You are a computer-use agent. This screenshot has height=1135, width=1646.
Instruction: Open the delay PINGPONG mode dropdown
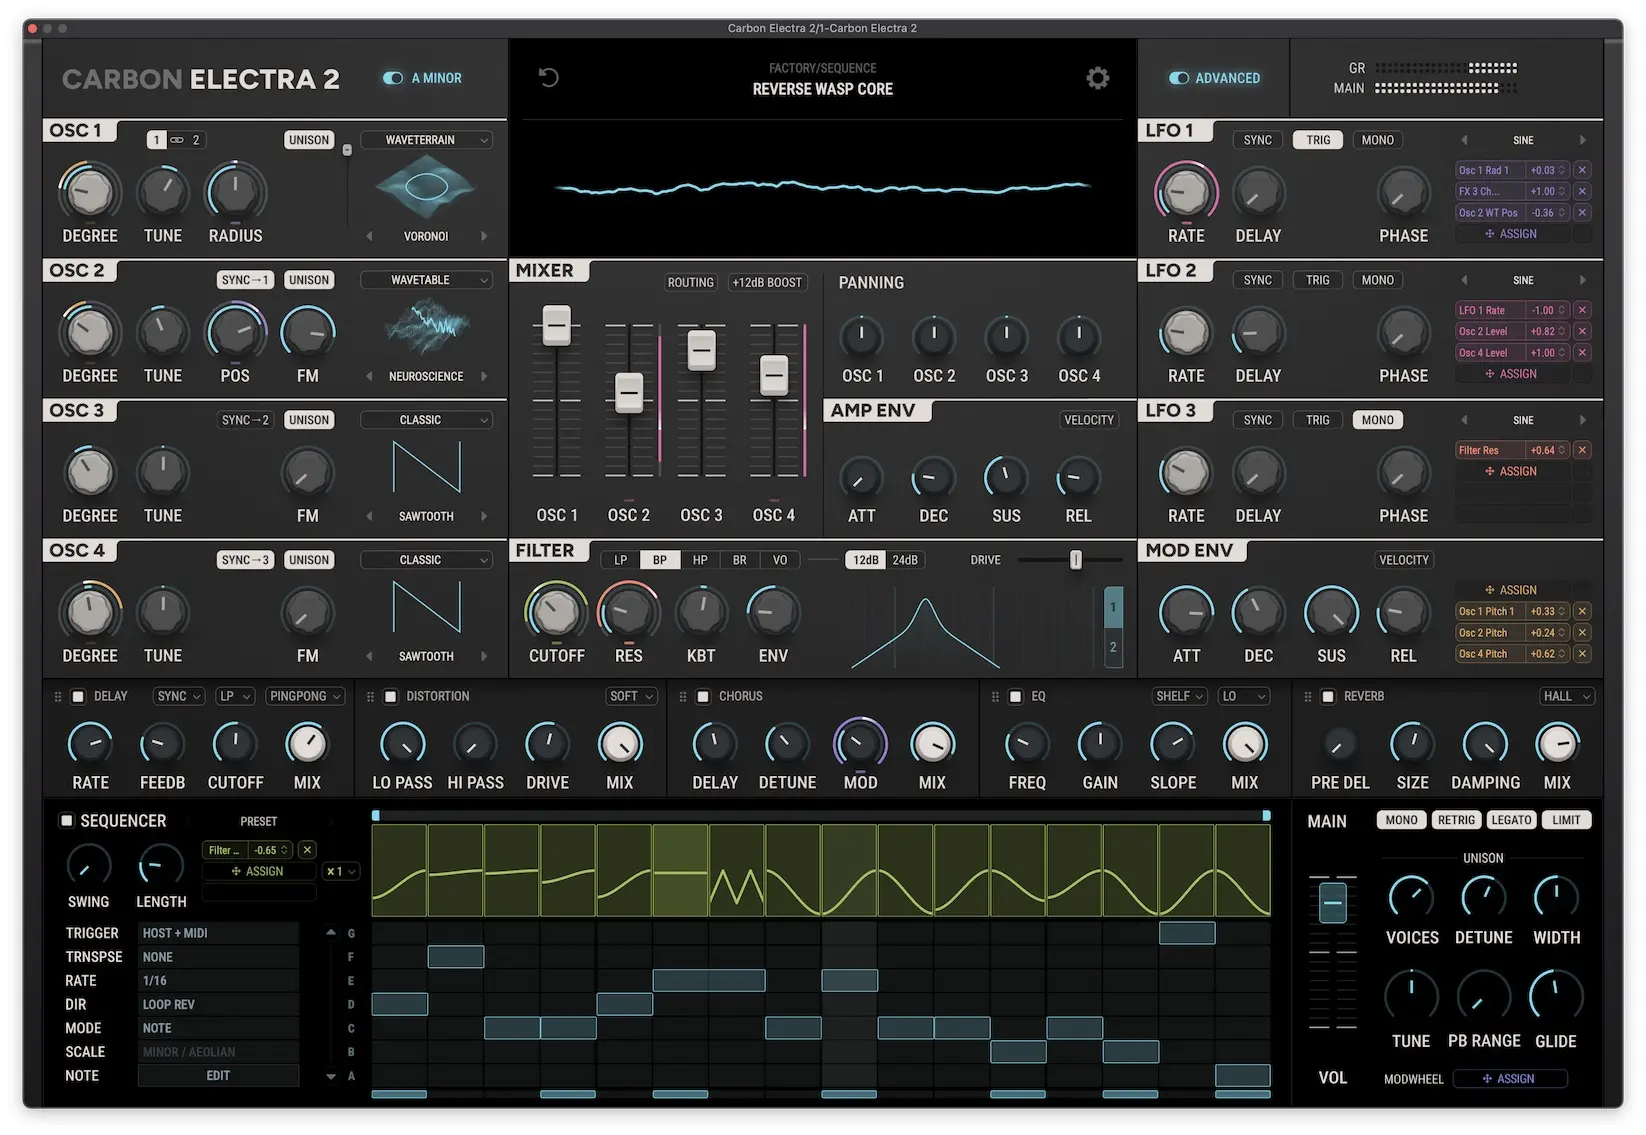(x=305, y=696)
